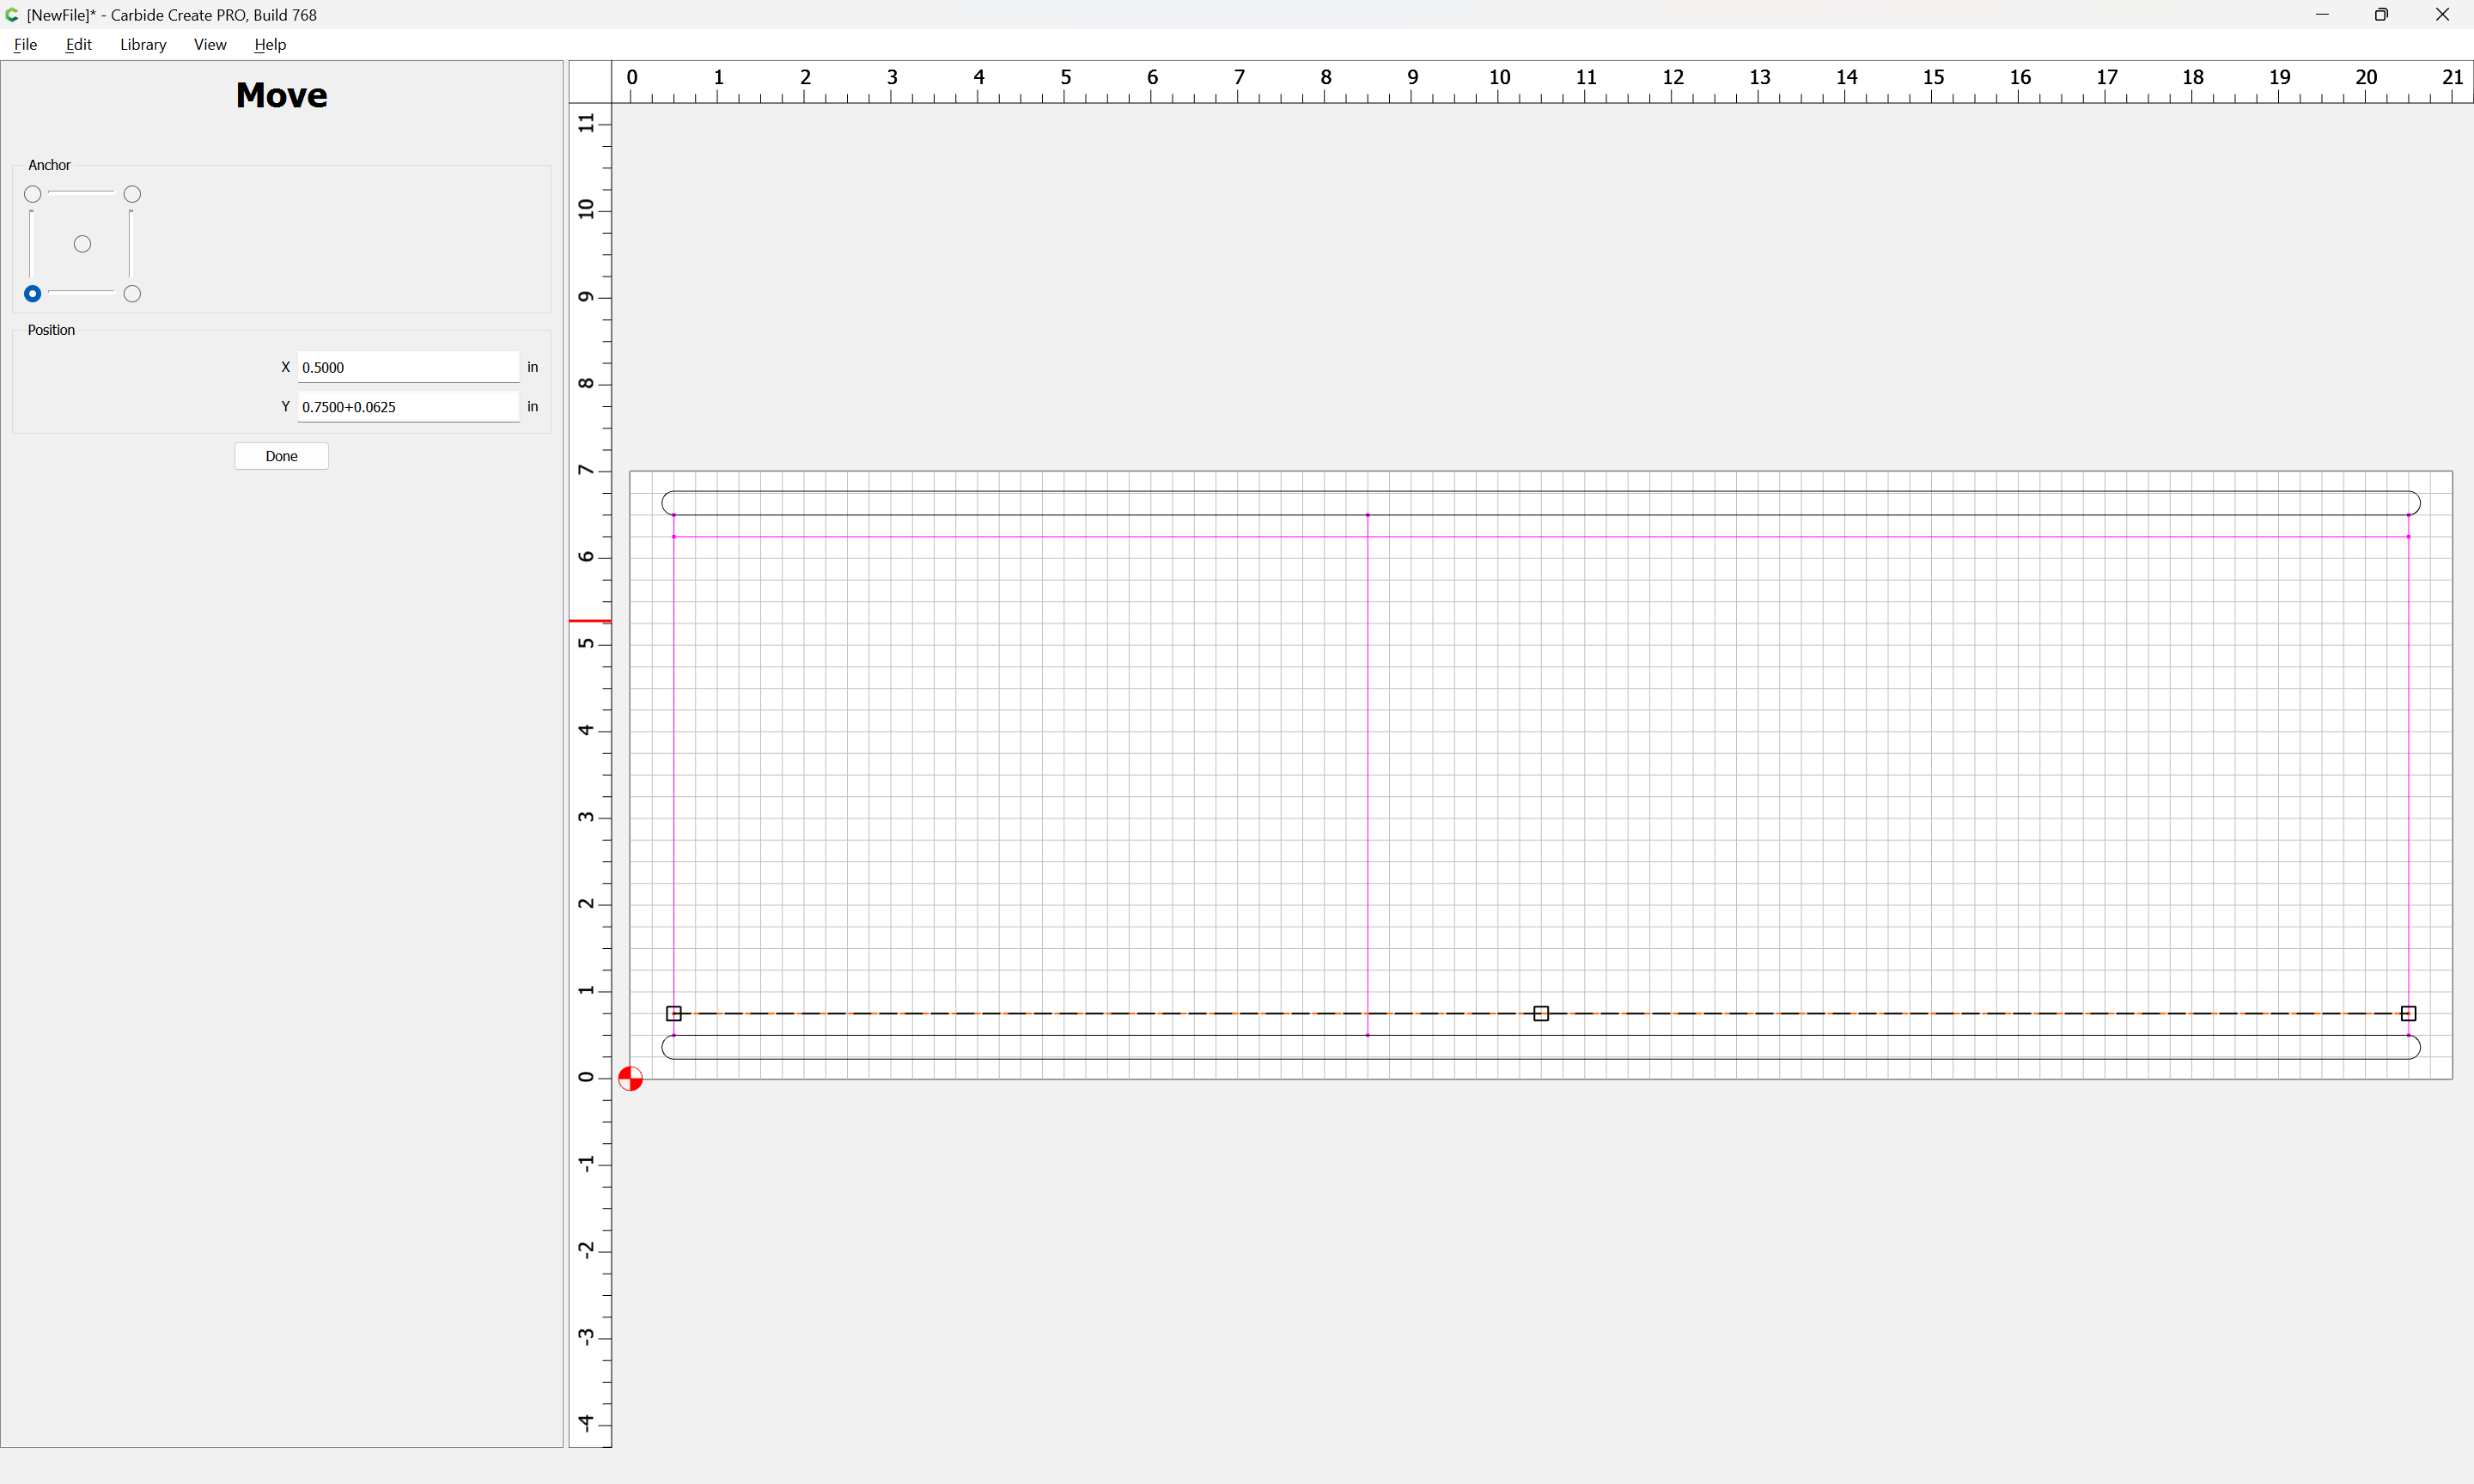2474x1484 pixels.
Task: Click the middle selection handle of dashed line
Action: click(1541, 1014)
